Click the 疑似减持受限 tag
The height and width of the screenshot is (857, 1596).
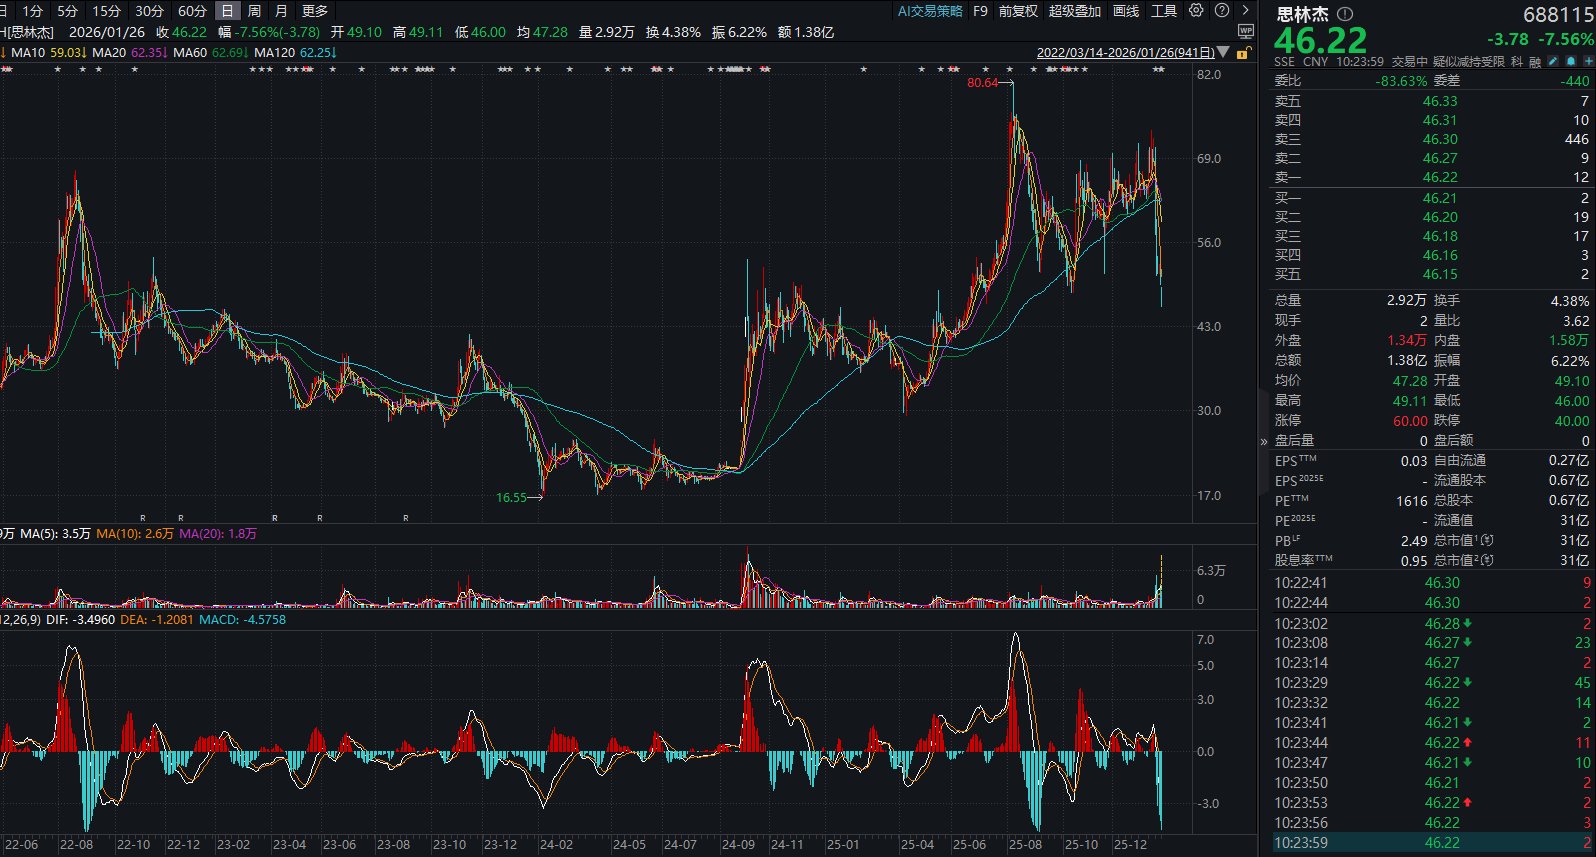pyautogui.click(x=1469, y=62)
